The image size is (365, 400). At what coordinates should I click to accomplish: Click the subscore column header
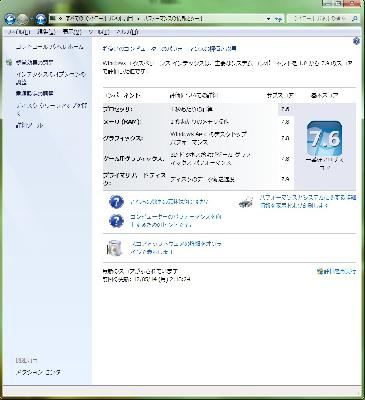coord(280,96)
